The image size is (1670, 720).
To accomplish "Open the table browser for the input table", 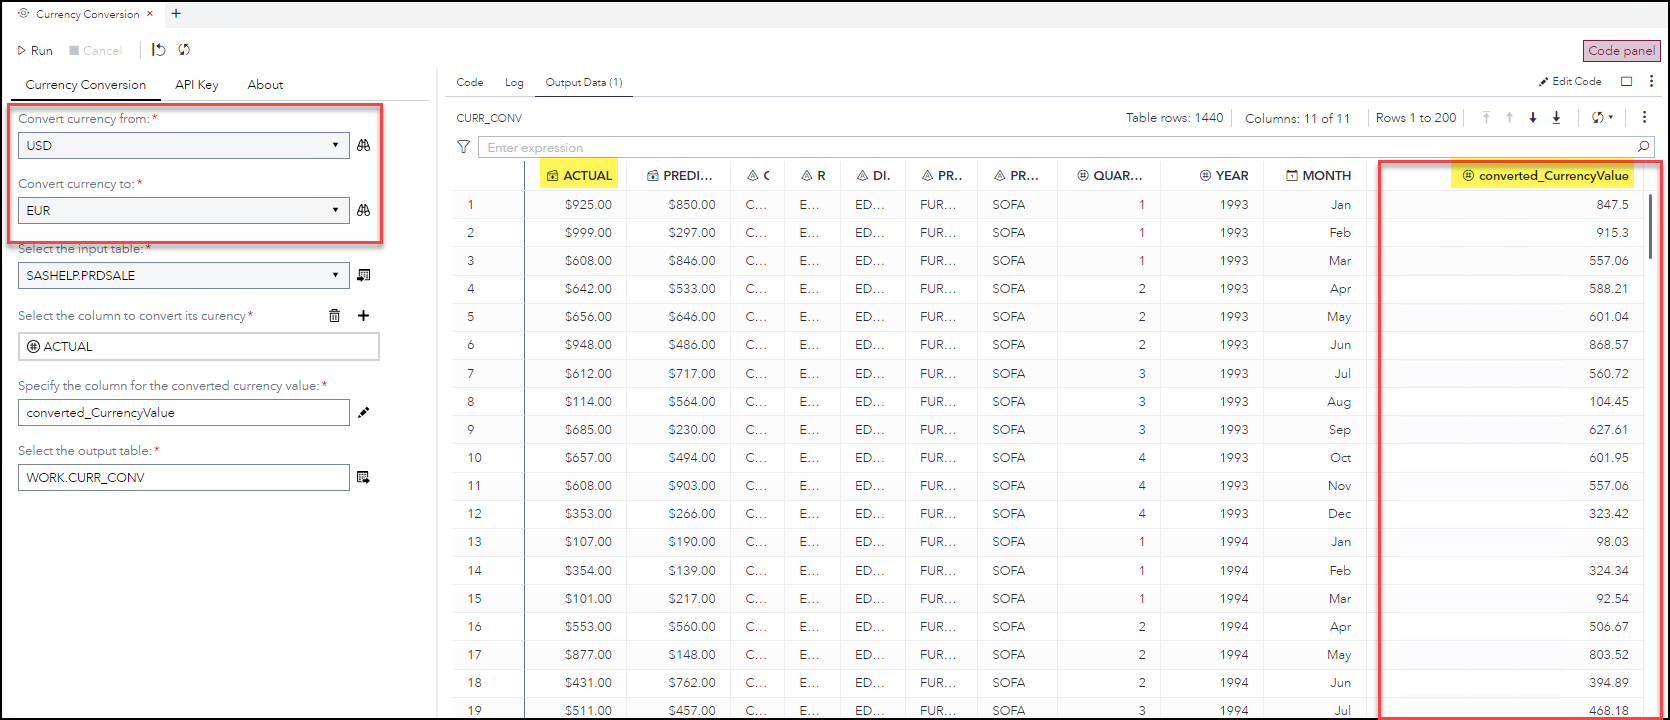I will [x=364, y=276].
